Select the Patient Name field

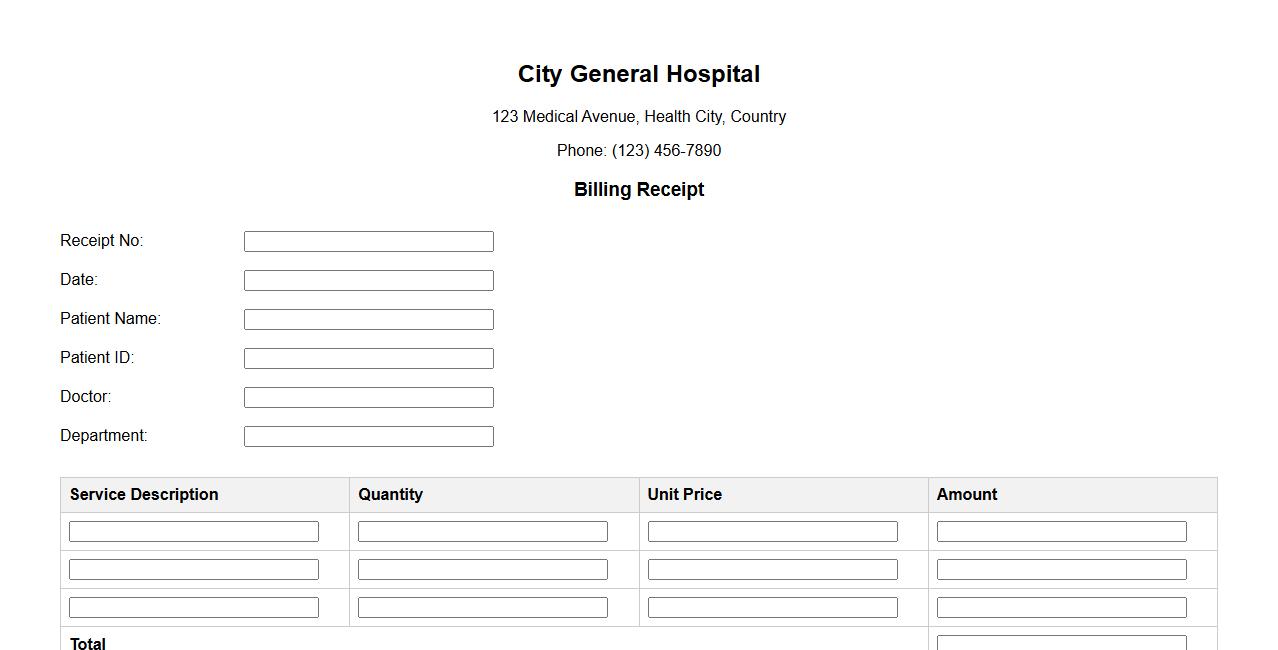[368, 319]
